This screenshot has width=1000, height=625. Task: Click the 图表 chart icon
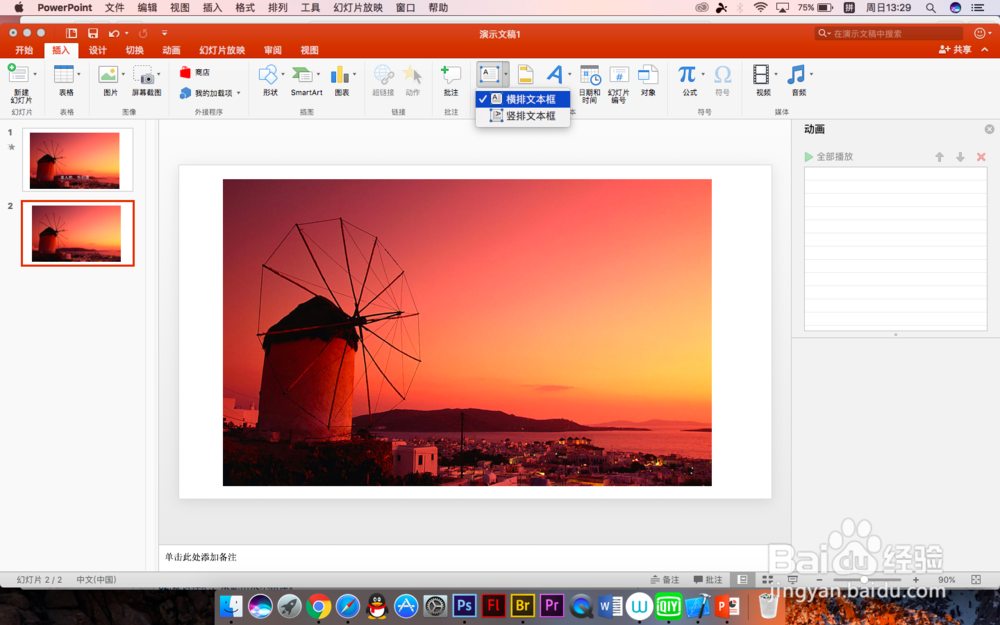339,75
